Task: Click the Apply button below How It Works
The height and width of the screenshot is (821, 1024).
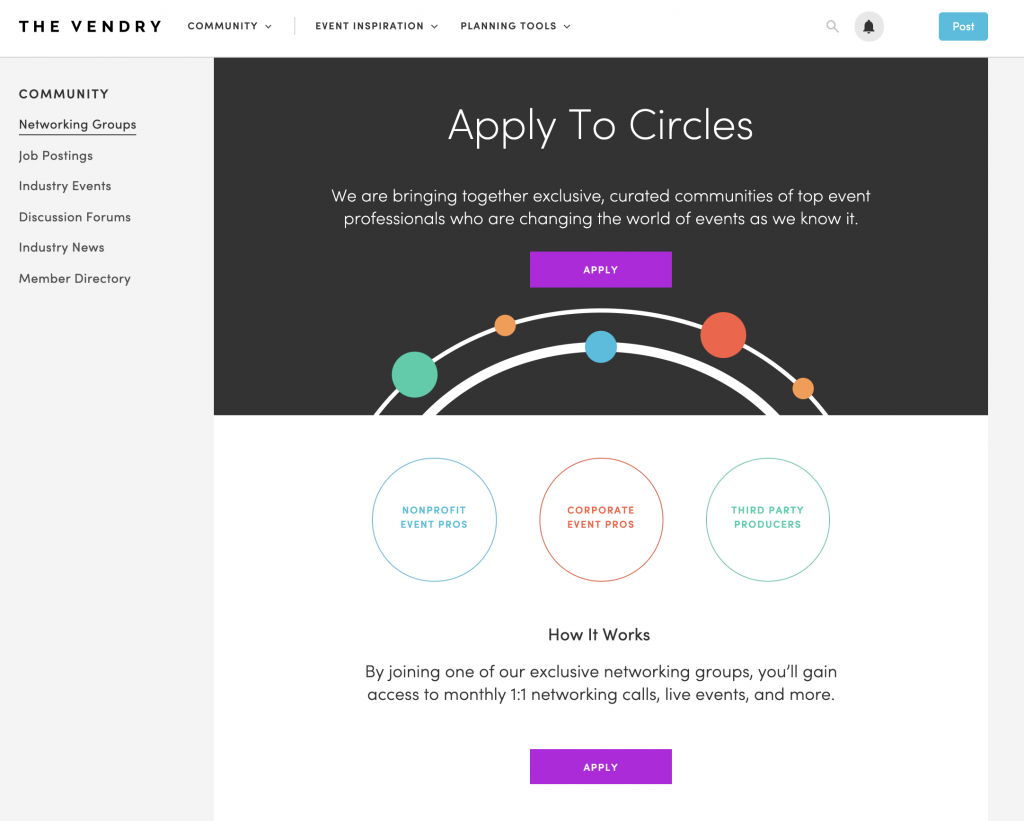Action: pos(600,767)
